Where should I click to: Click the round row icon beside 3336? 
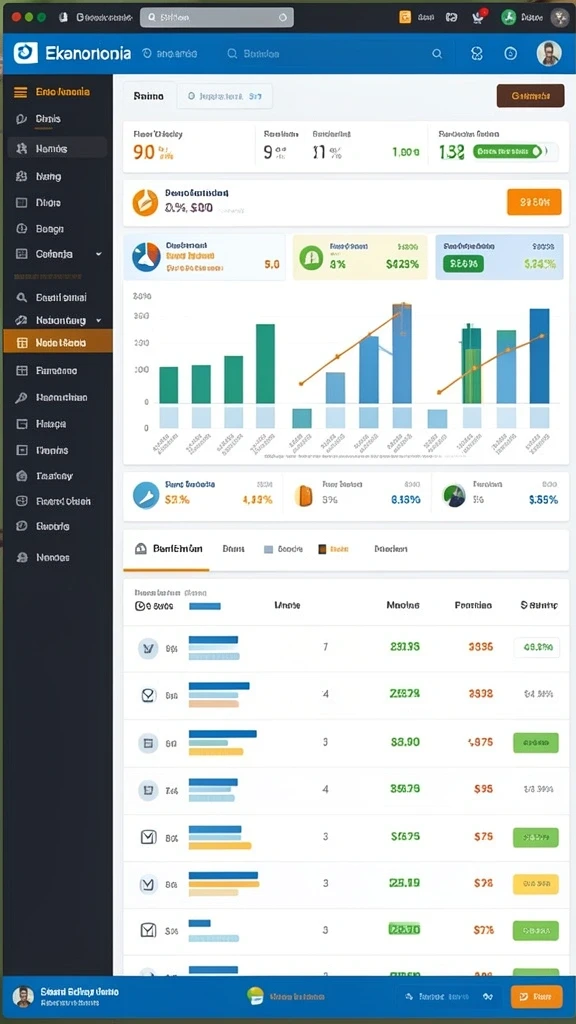point(148,648)
